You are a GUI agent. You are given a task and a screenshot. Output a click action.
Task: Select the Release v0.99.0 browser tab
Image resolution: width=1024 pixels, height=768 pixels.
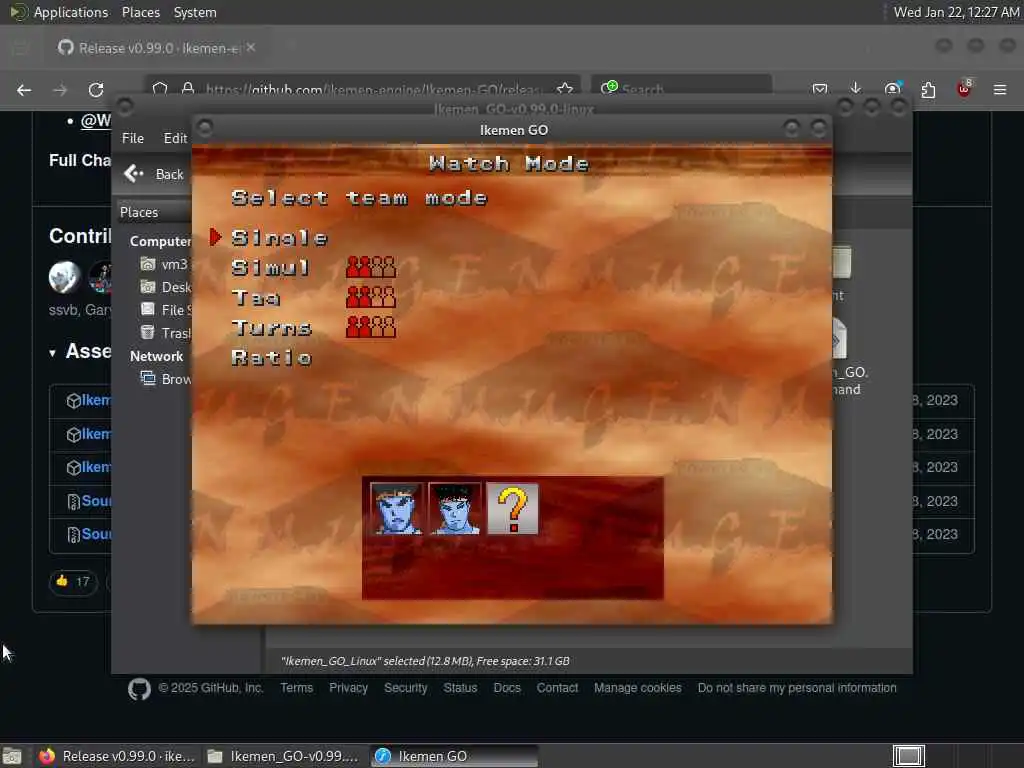(x=157, y=48)
